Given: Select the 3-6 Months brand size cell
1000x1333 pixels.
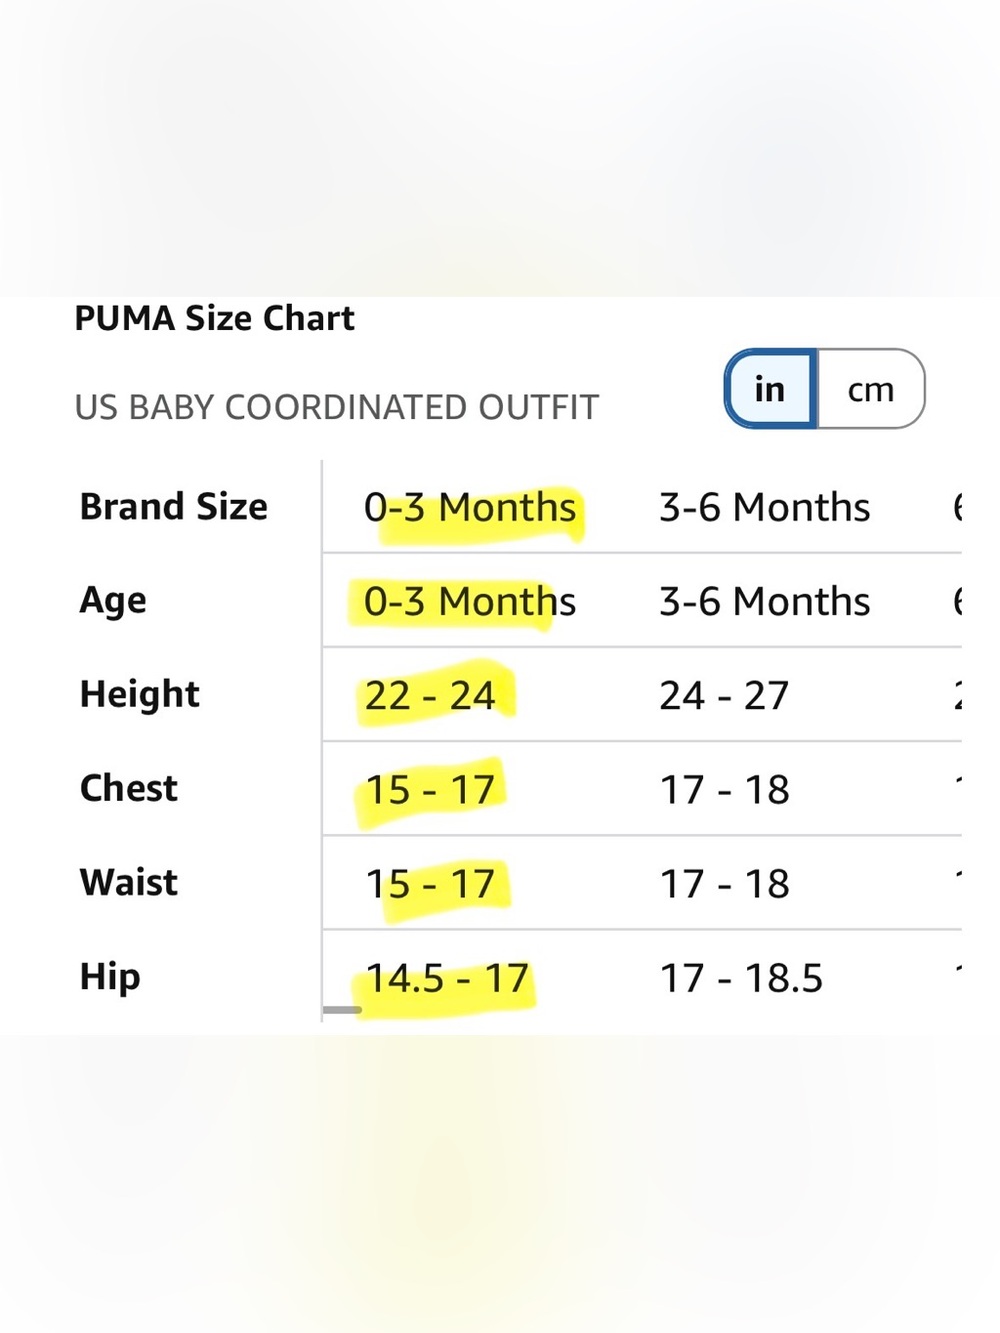Looking at the screenshot, I should pyautogui.click(x=764, y=508).
